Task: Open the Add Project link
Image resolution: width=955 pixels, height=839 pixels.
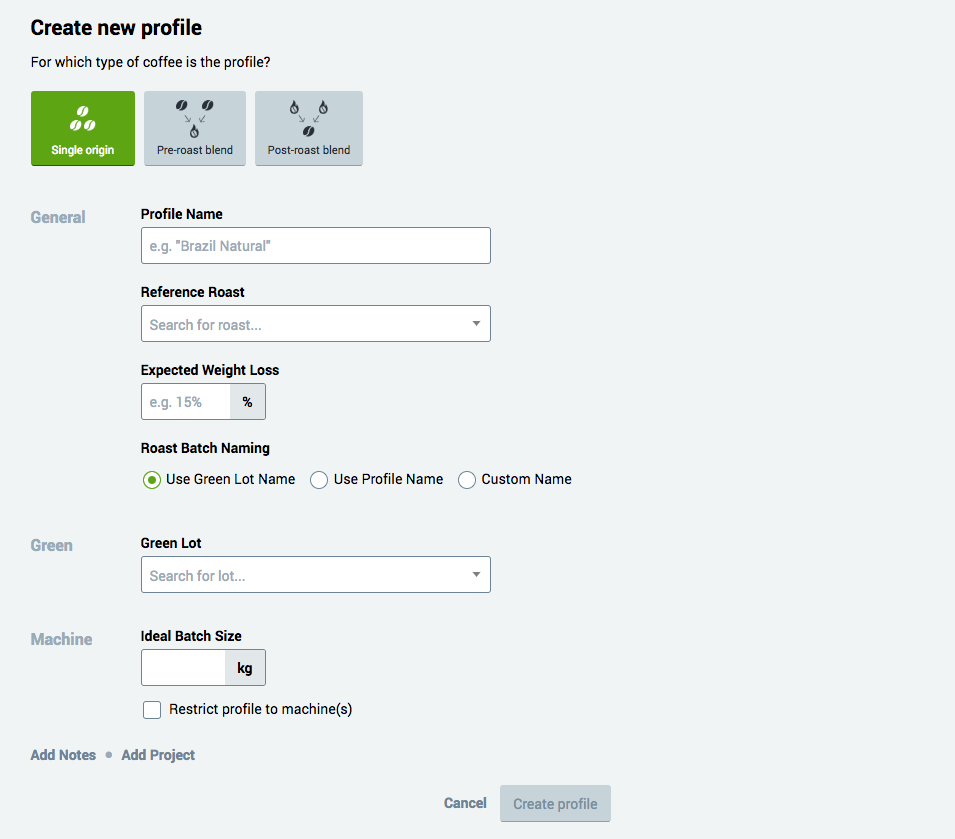Action: tap(158, 755)
